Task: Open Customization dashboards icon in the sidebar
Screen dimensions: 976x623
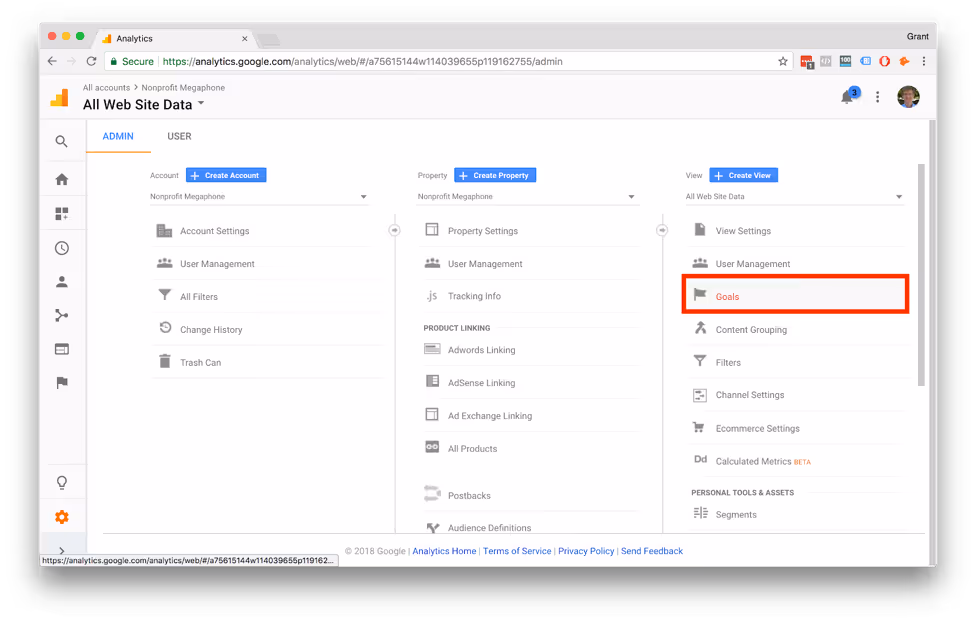Action: (x=62, y=213)
